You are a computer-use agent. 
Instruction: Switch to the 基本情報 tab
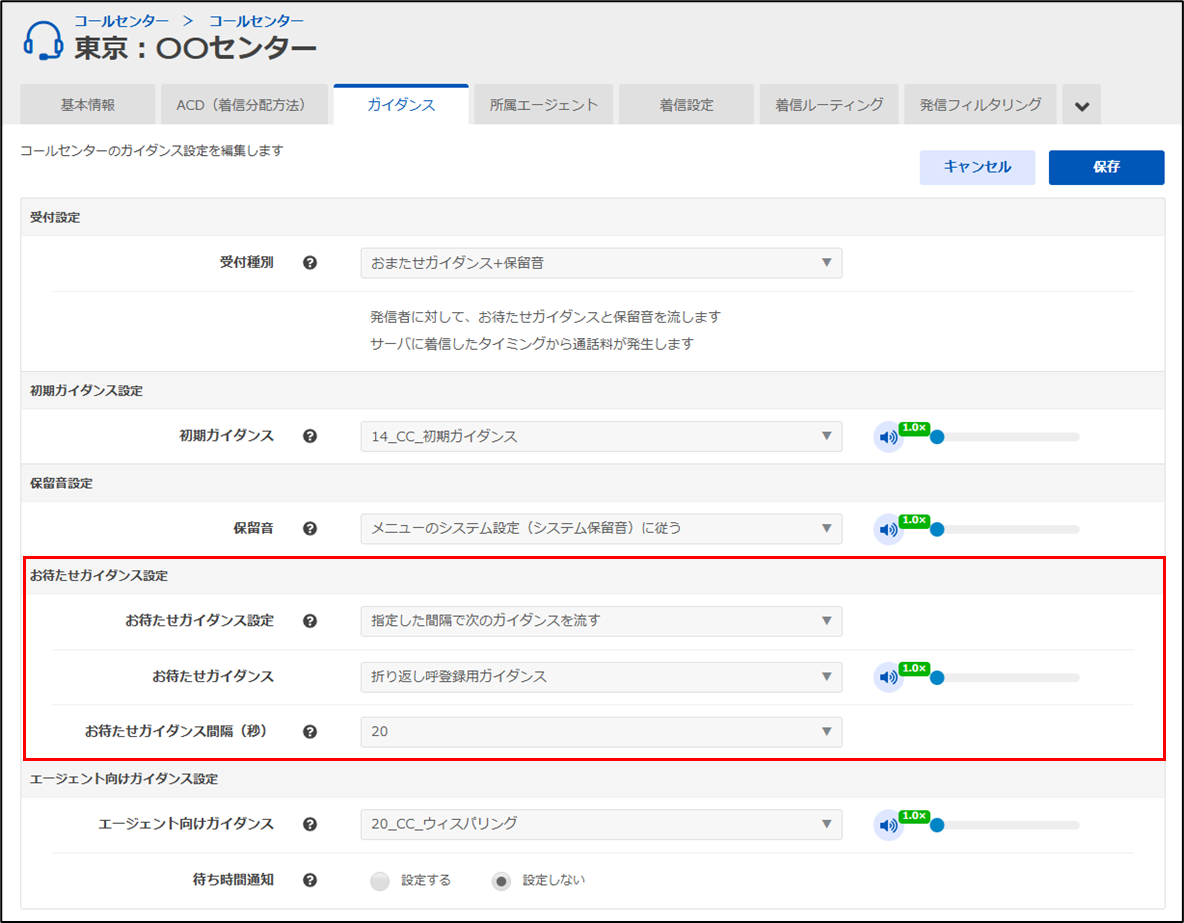coord(88,105)
